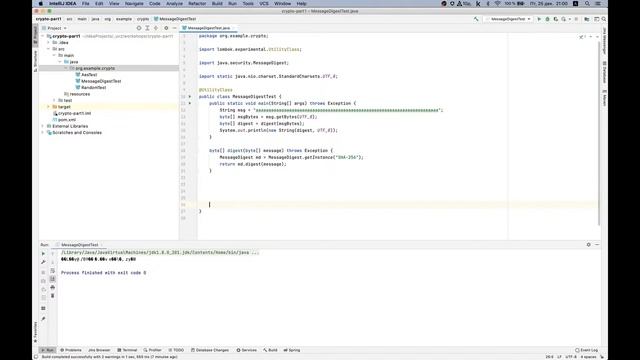Open the Problems tool window tab
The width and height of the screenshot is (640, 360).
71,350
